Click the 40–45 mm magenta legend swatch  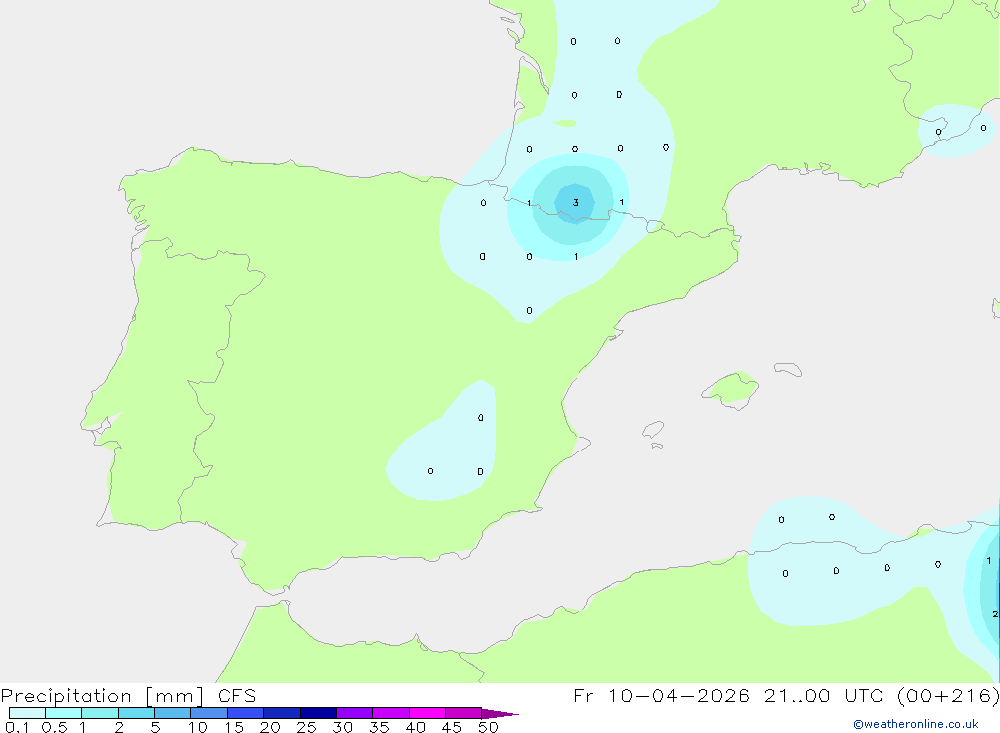pos(427,713)
